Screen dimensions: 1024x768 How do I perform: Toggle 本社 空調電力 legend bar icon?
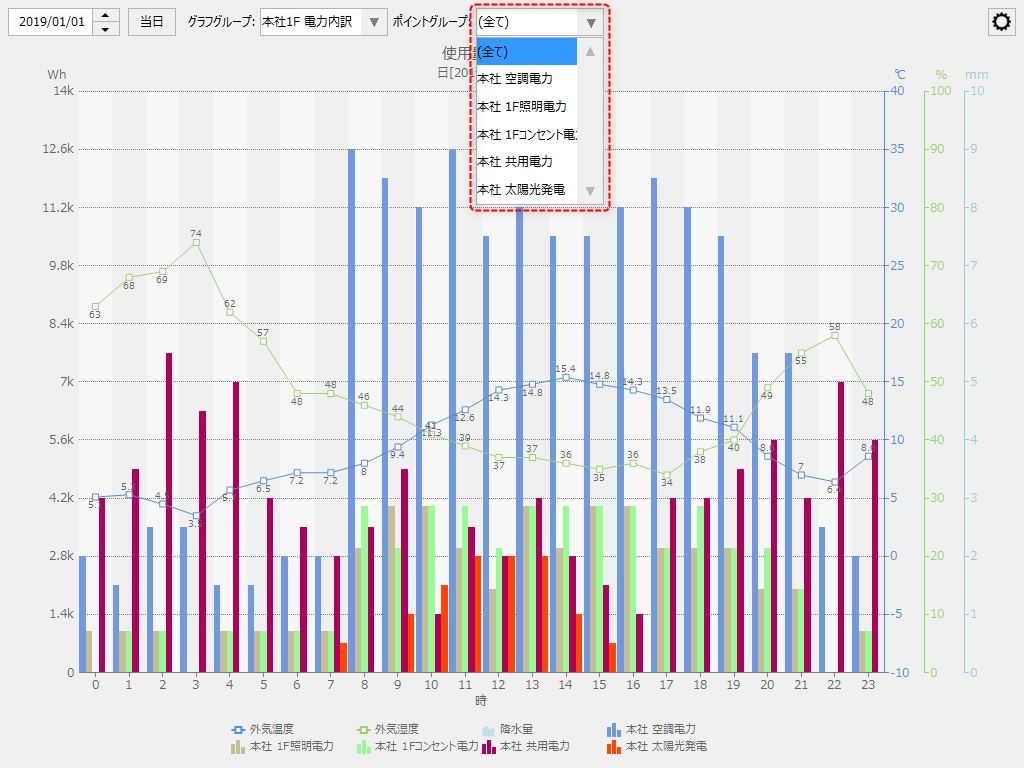tap(613, 730)
